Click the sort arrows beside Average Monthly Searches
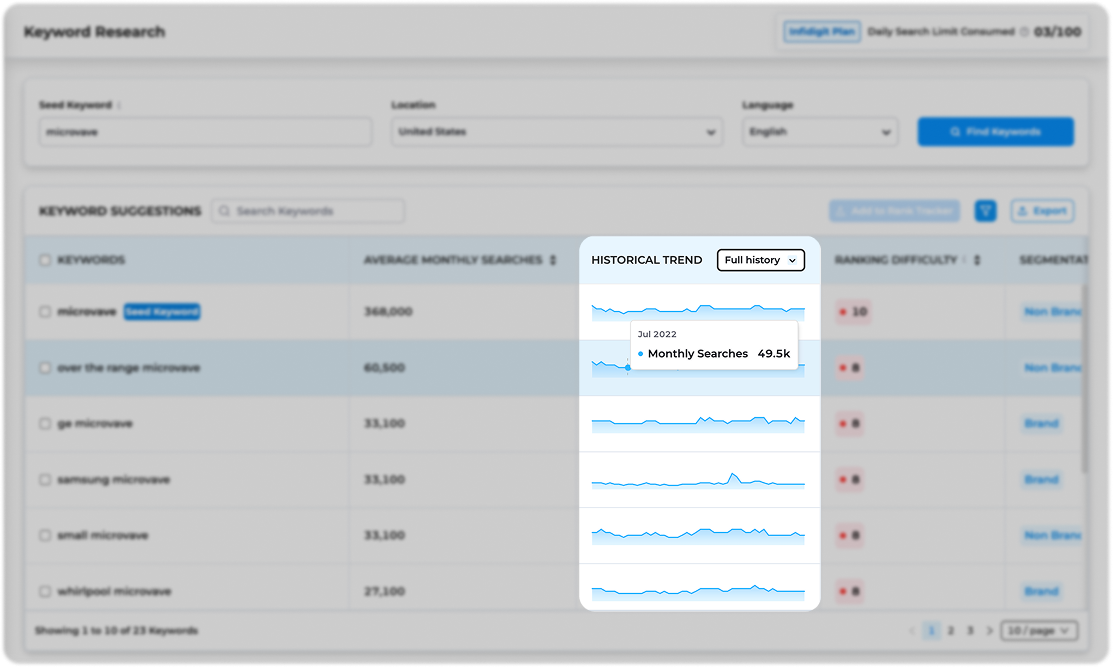 553,260
